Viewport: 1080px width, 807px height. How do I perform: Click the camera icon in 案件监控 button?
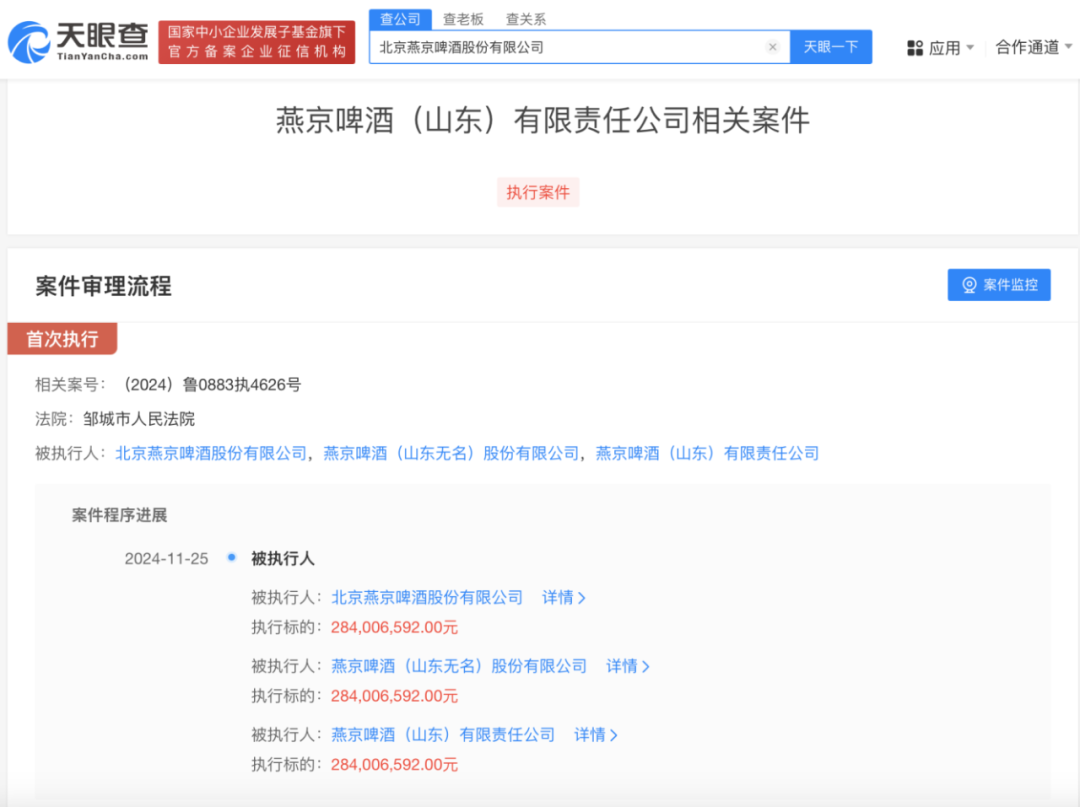[969, 285]
